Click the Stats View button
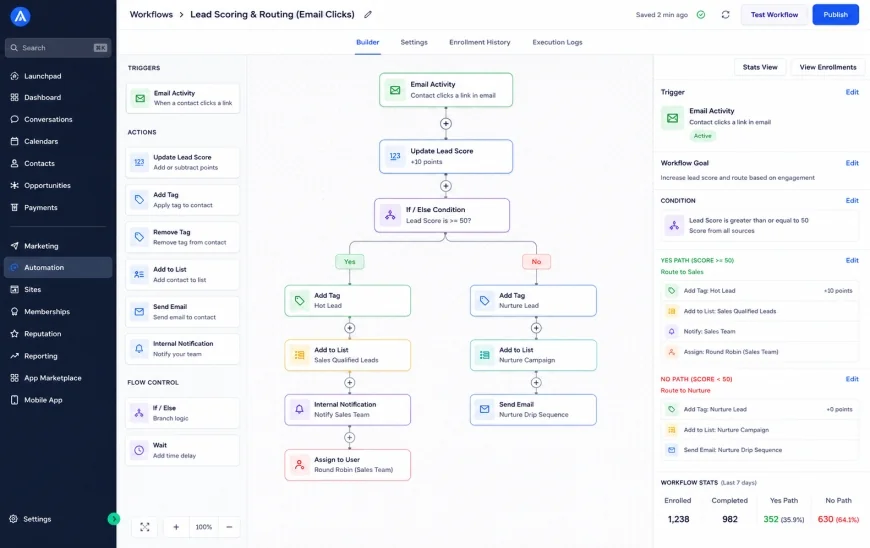This screenshot has height=548, width=870. coord(760,67)
